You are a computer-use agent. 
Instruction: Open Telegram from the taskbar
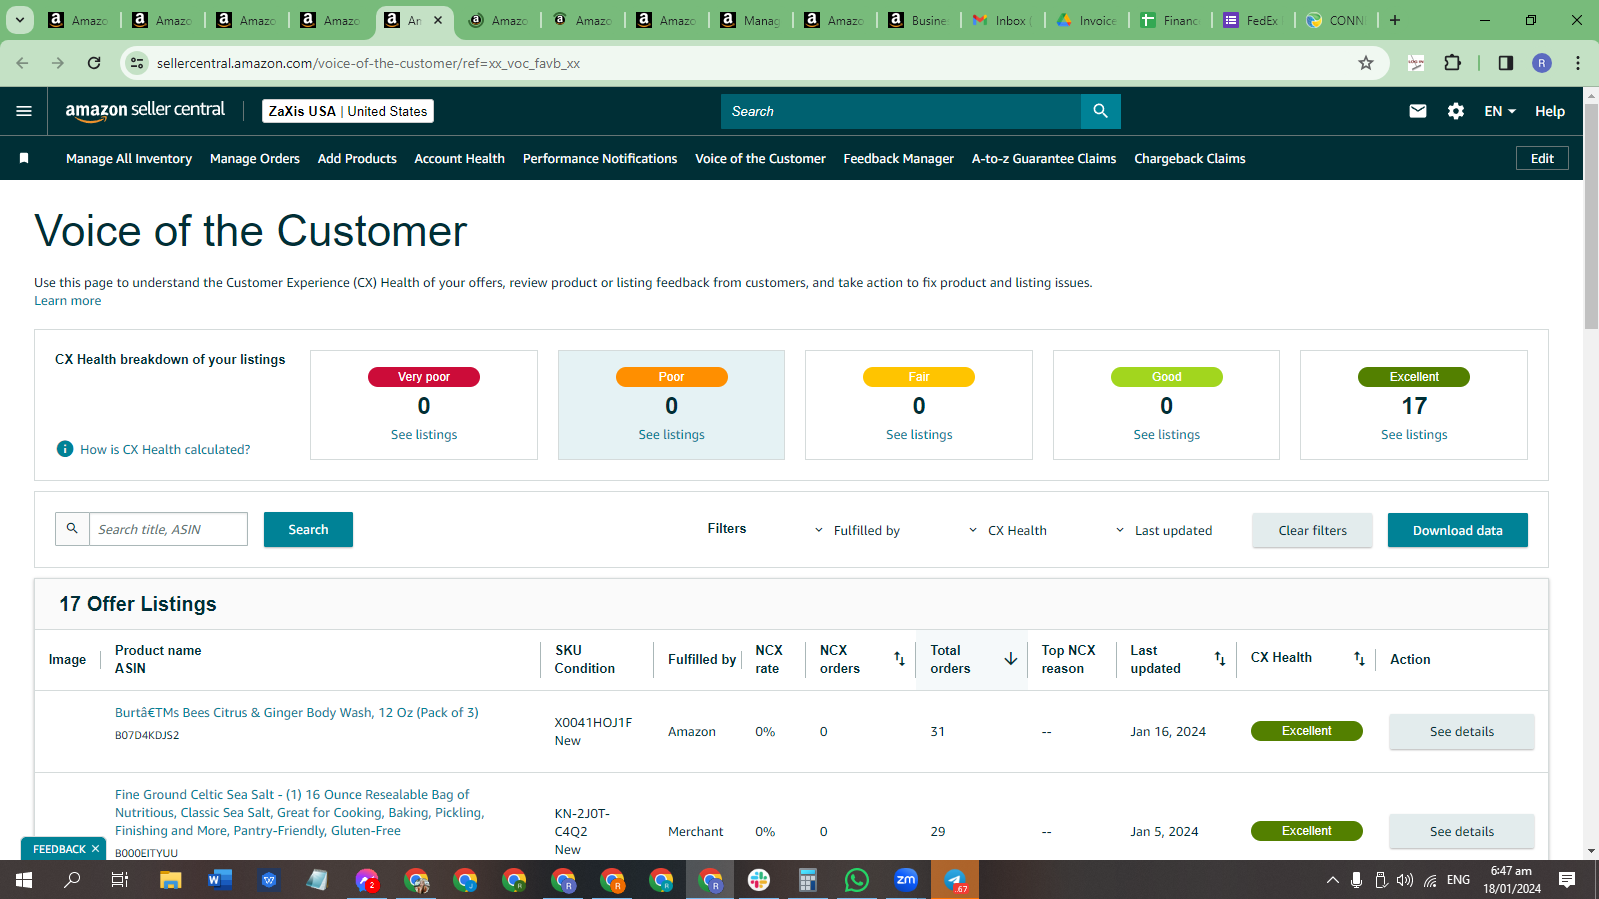coord(955,880)
